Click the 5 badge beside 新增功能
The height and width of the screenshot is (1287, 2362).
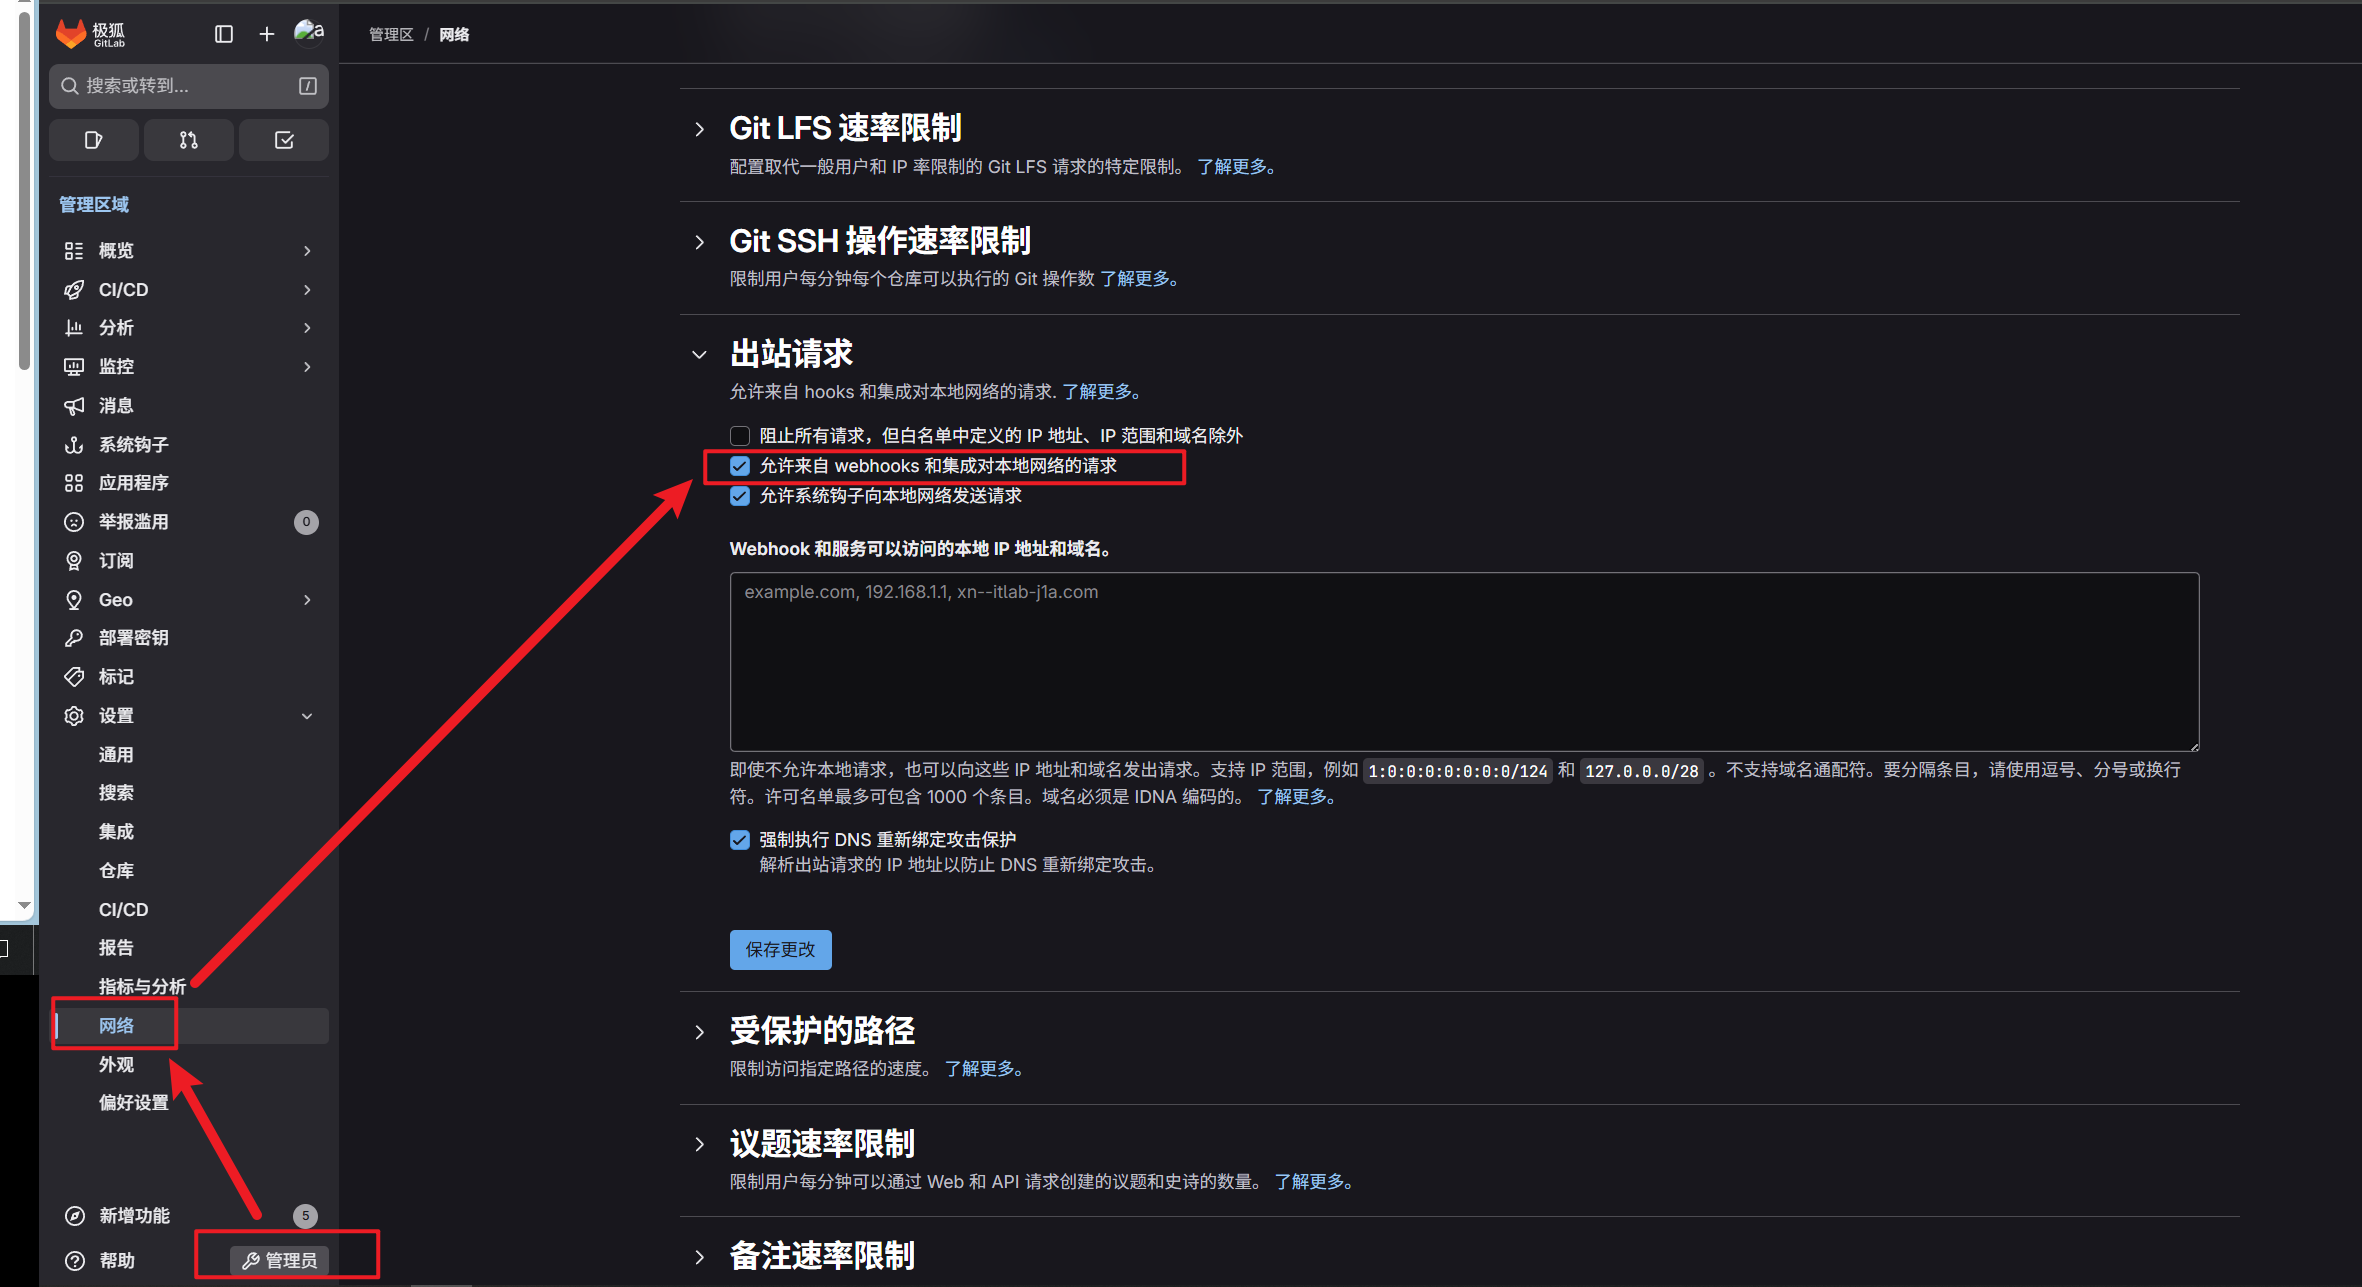(x=305, y=1216)
